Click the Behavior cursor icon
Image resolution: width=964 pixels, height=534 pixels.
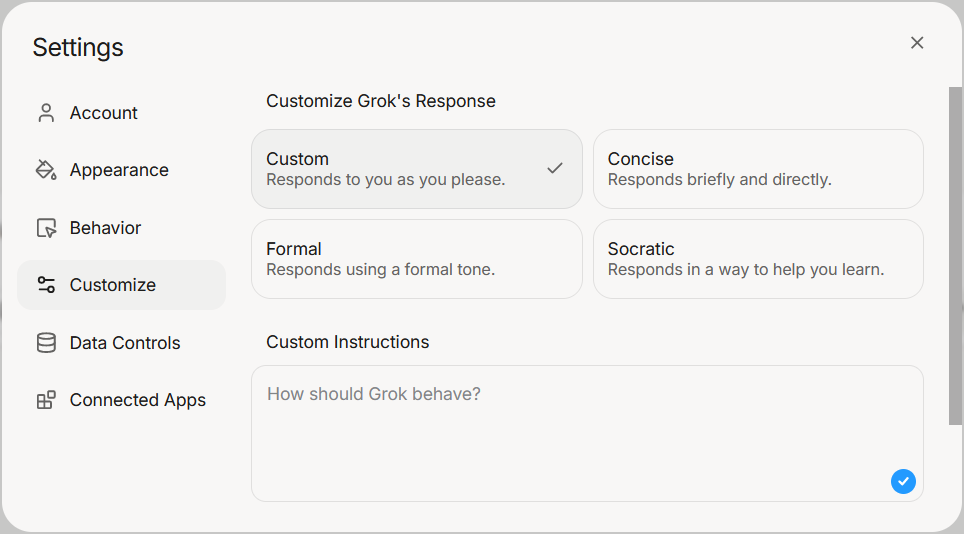tap(46, 228)
